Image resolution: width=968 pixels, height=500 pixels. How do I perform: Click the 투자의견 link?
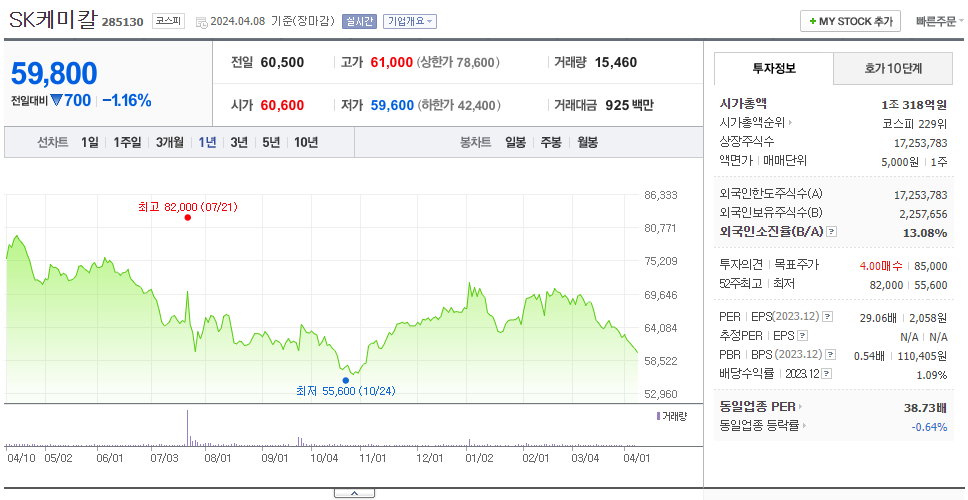click(x=741, y=265)
